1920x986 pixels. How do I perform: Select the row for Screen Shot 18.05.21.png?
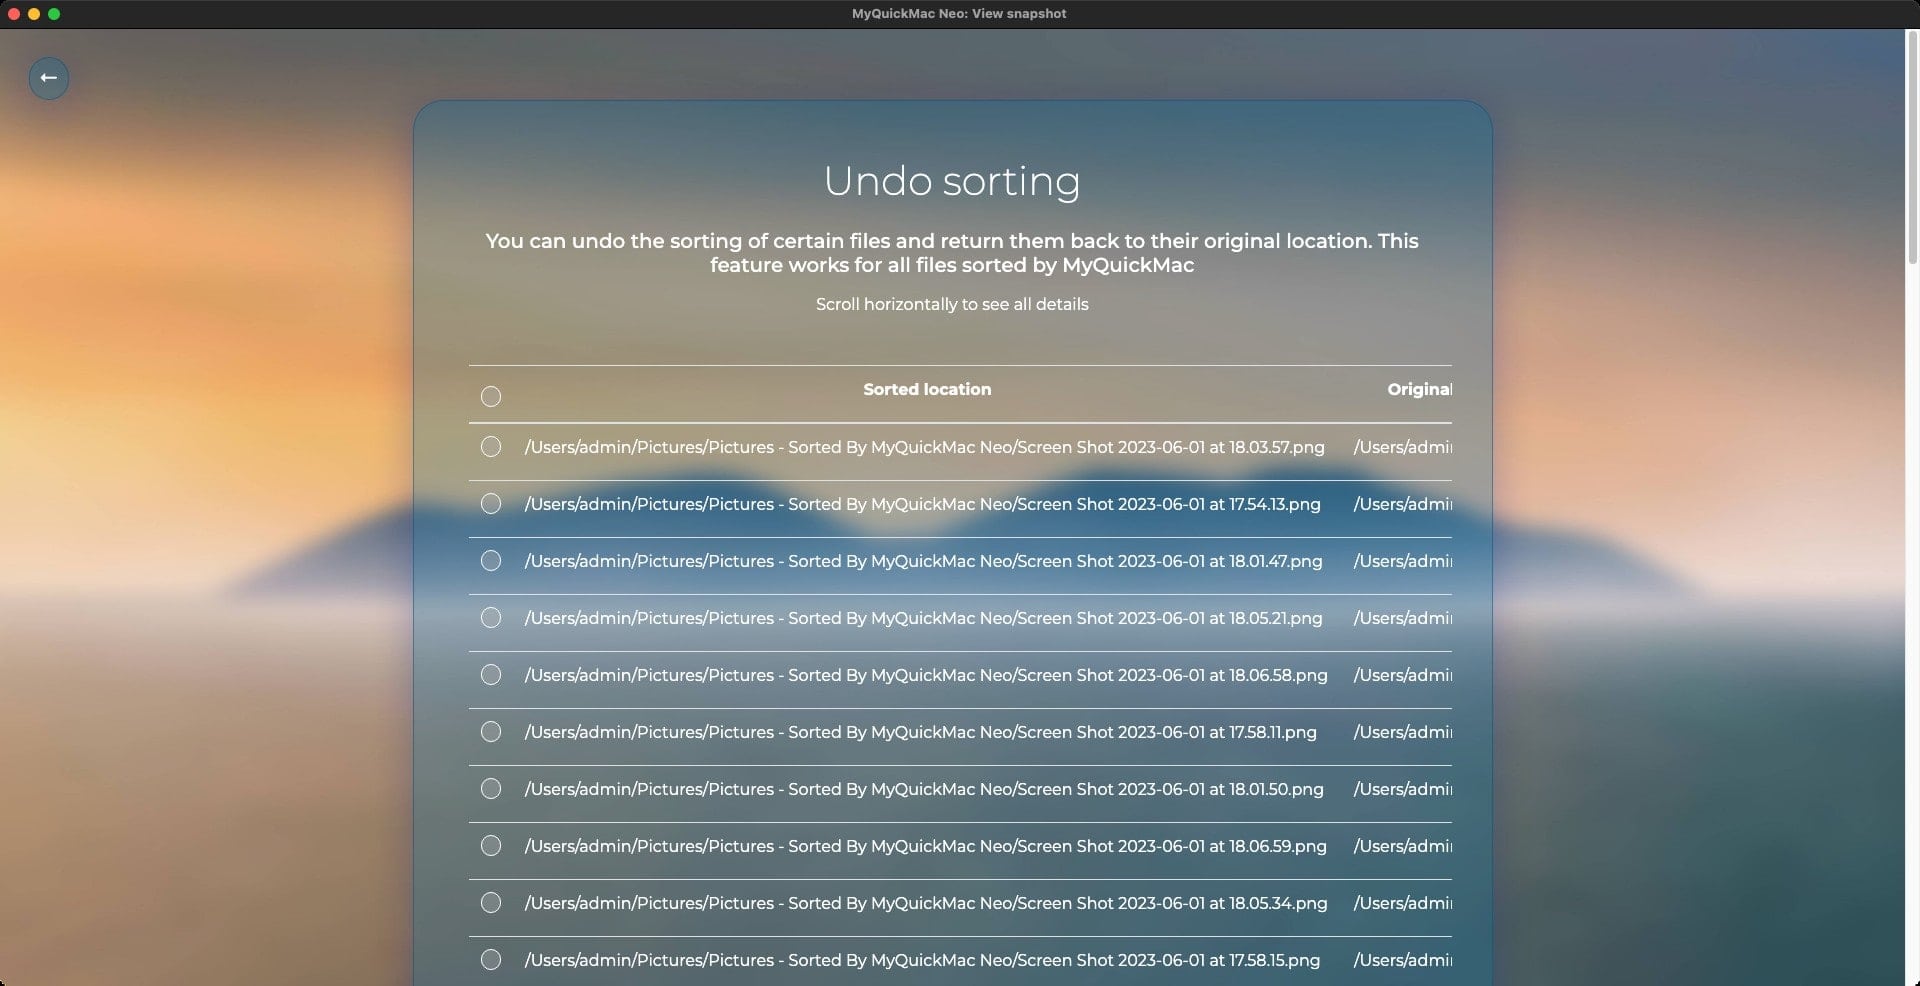click(491, 618)
